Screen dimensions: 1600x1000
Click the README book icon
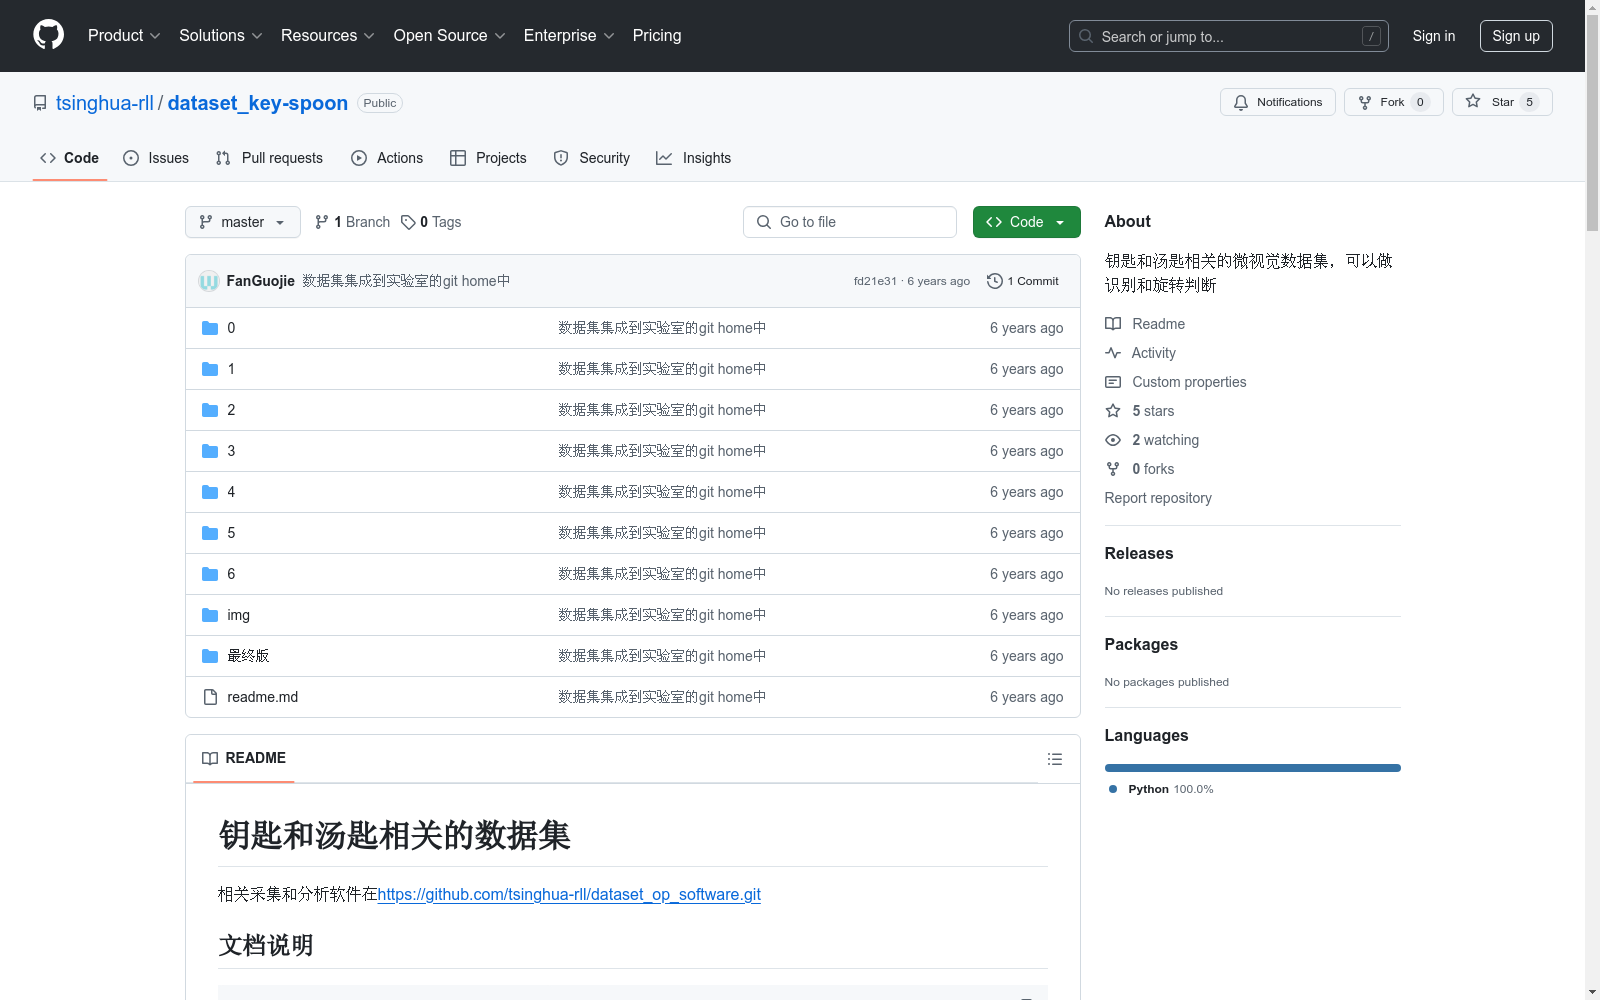coord(210,758)
